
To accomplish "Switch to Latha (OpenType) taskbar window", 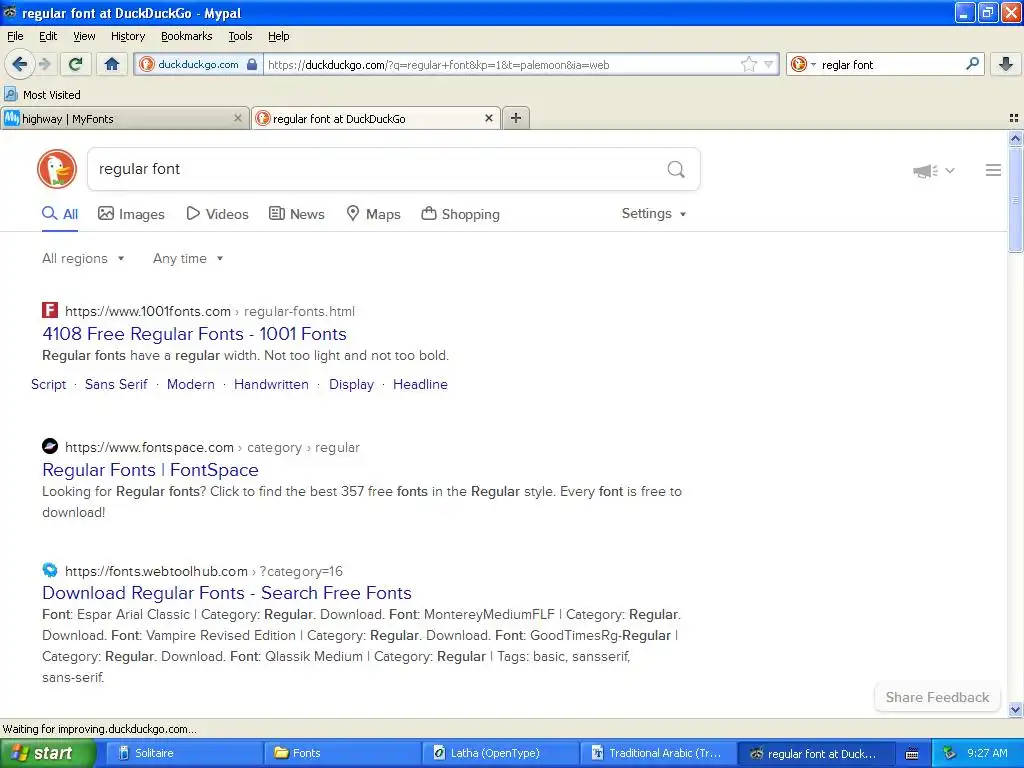I will (500, 753).
